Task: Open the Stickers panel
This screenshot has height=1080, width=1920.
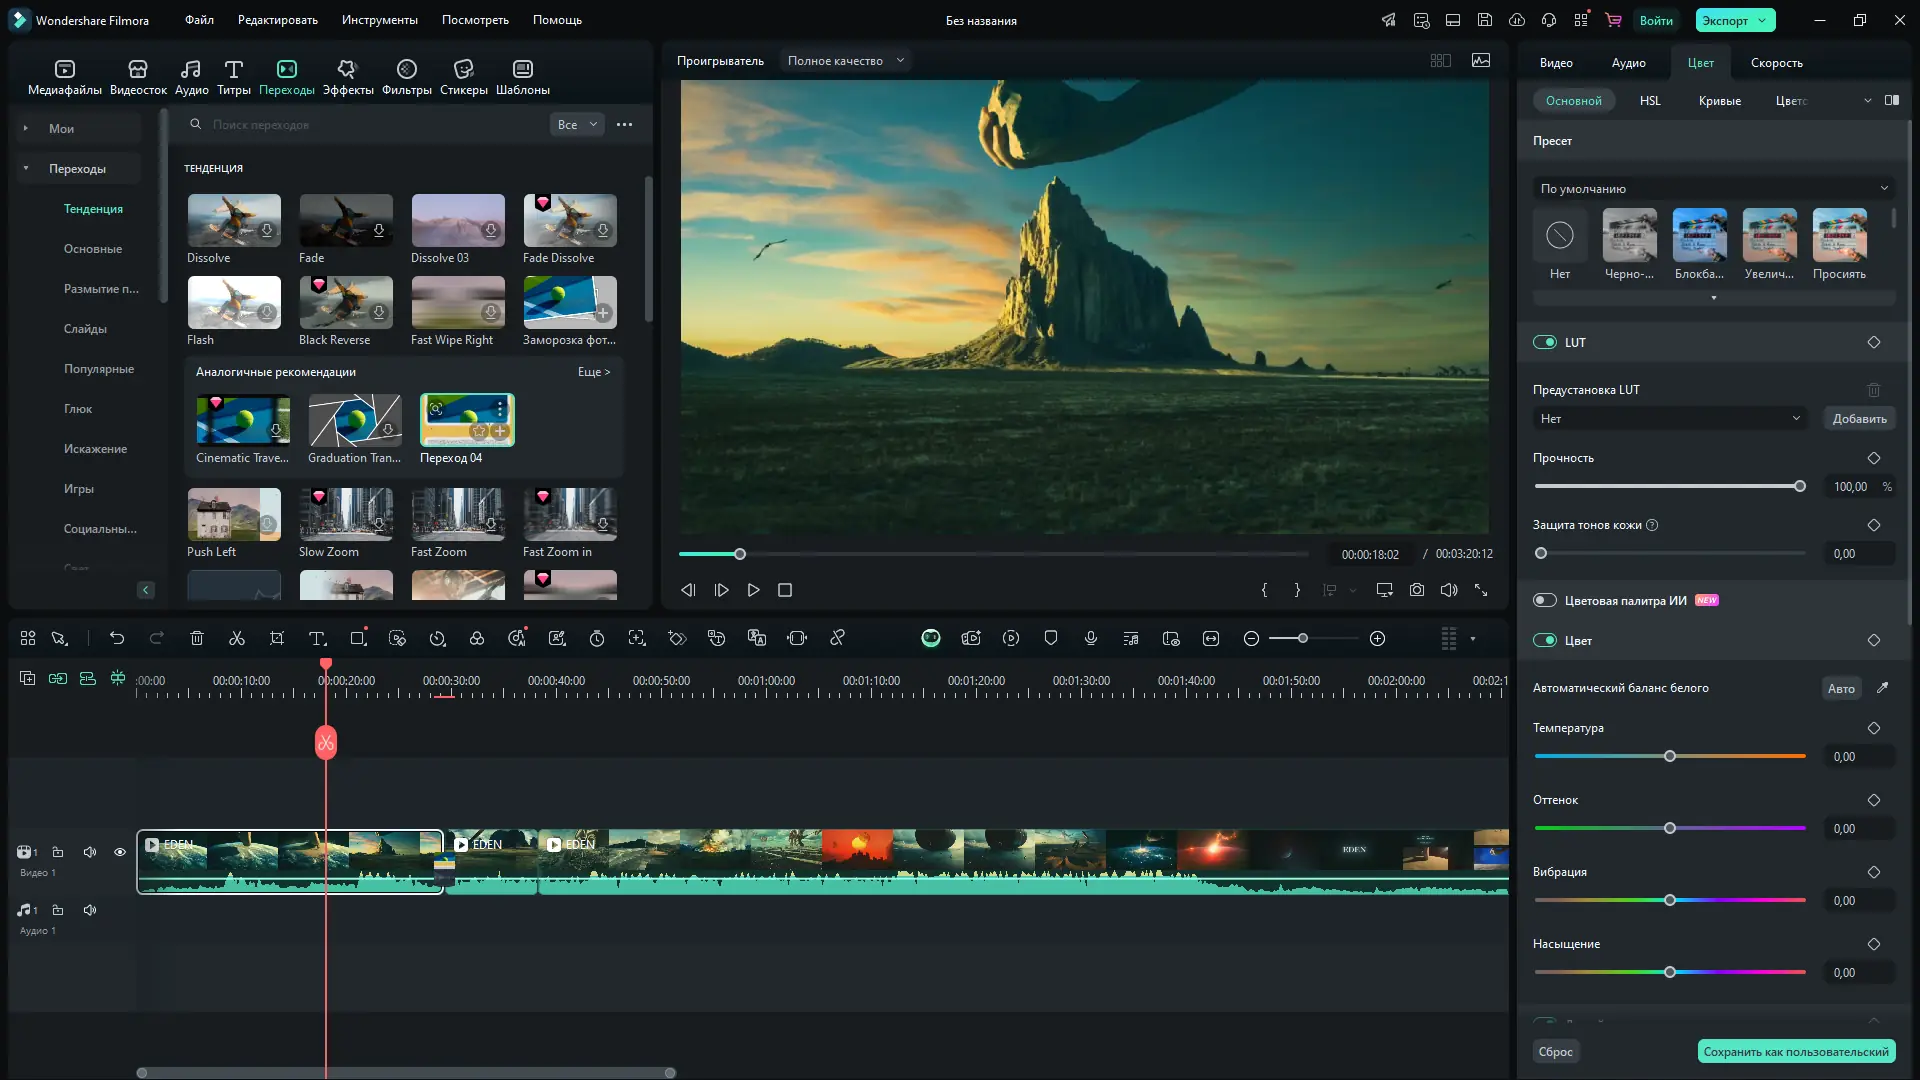Action: click(463, 76)
